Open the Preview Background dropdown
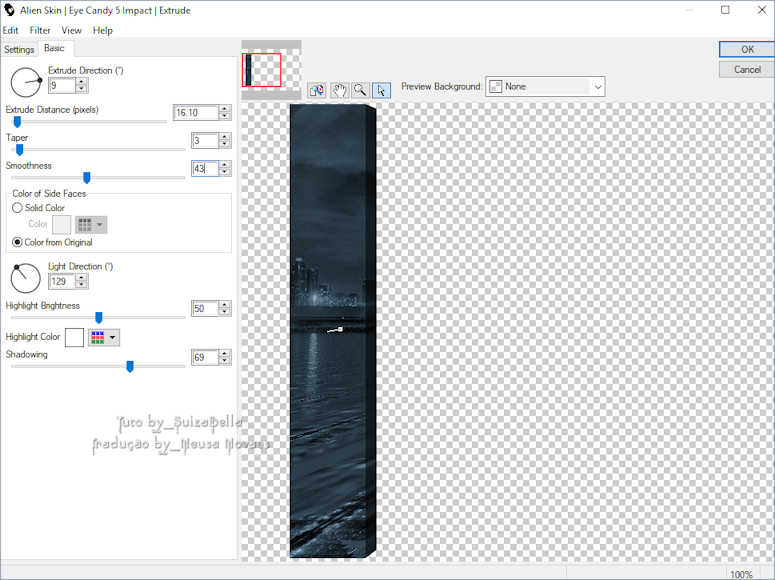The width and height of the screenshot is (775, 580). (545, 87)
